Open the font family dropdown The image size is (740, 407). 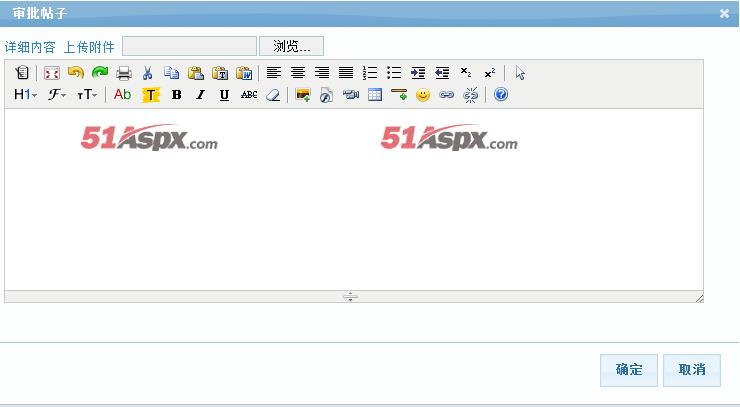[57, 94]
